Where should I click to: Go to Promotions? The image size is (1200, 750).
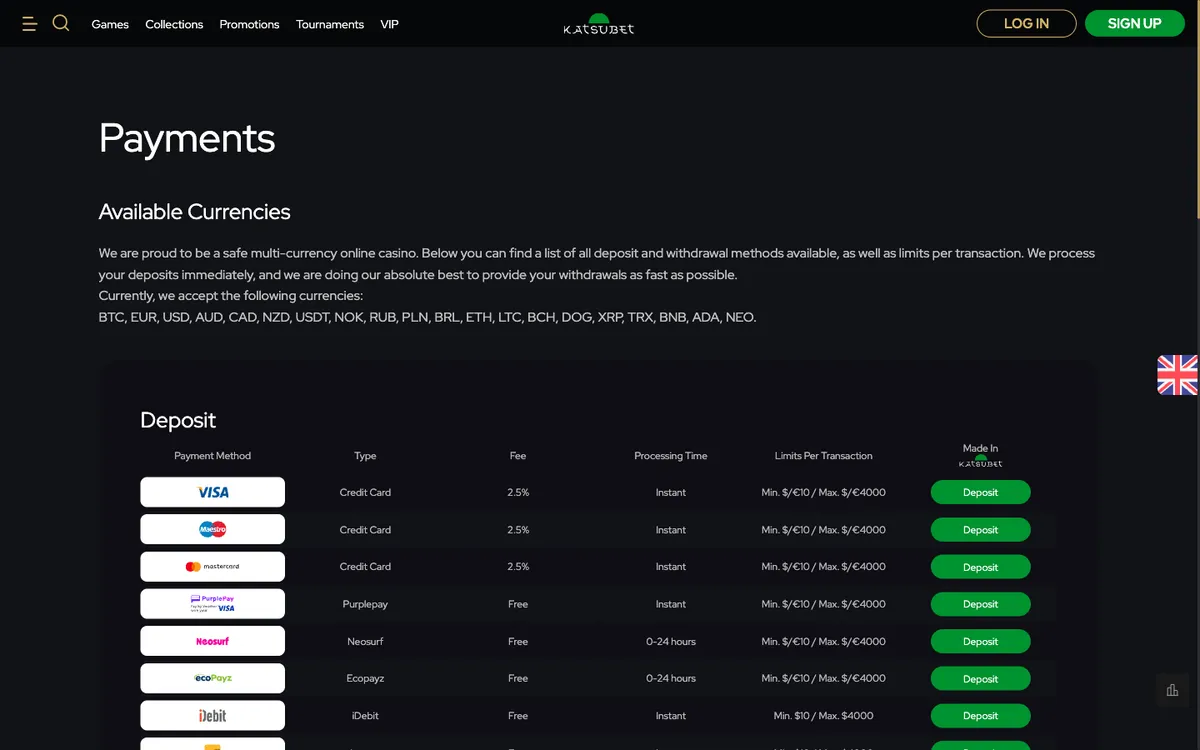tap(250, 24)
